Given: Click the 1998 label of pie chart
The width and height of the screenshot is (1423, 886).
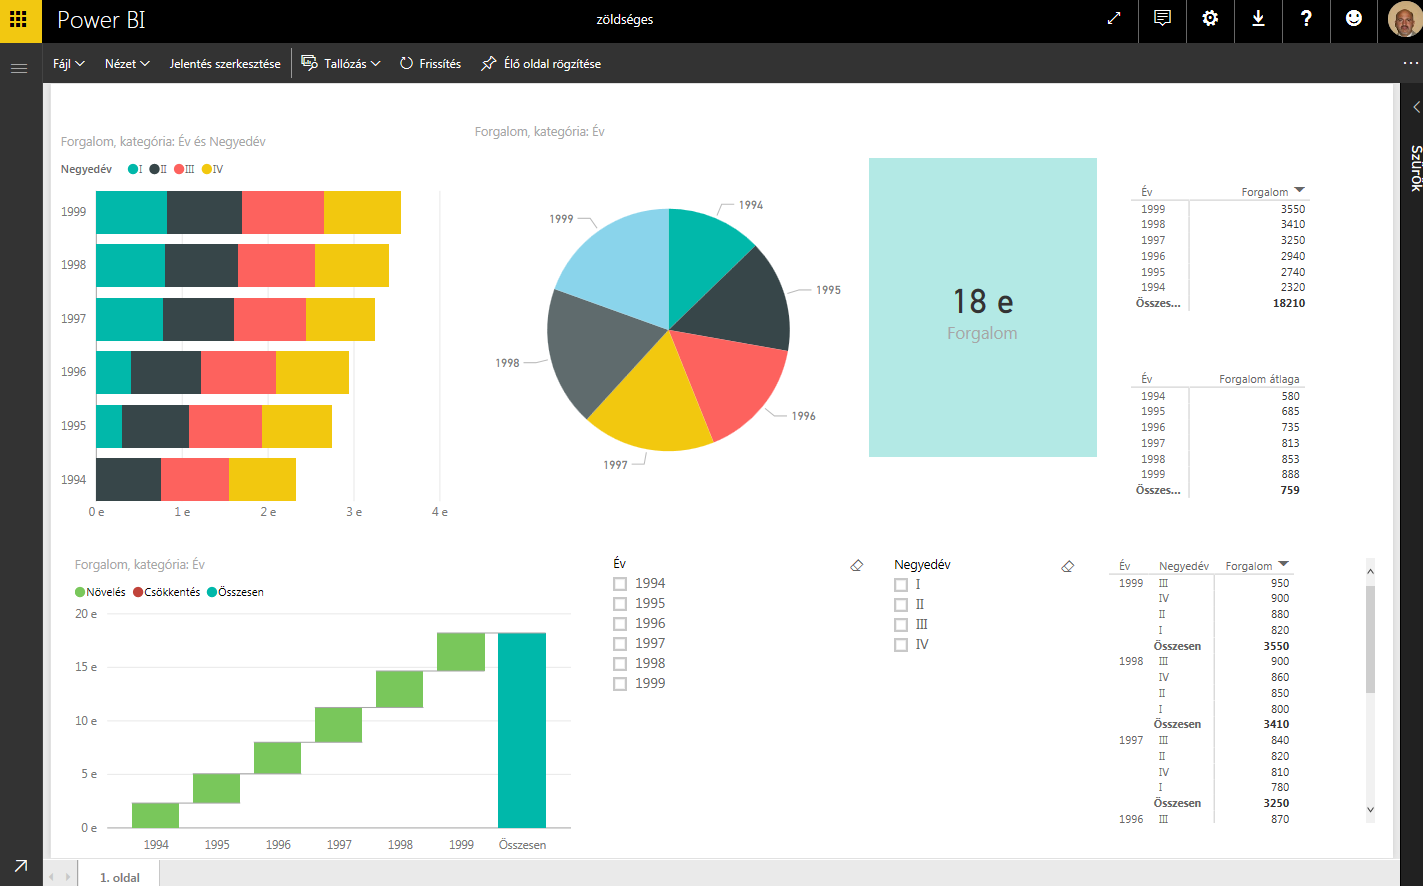Looking at the screenshot, I should (x=507, y=363).
